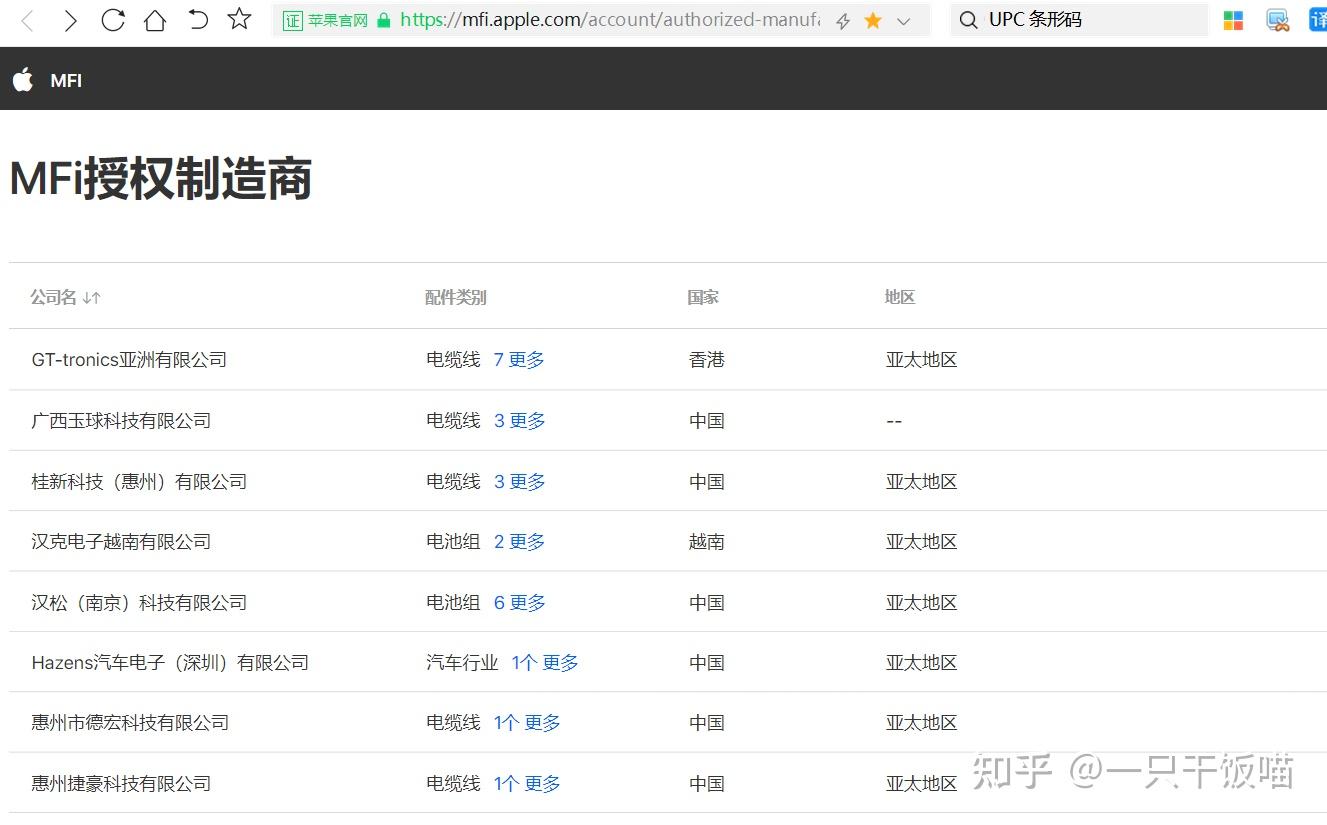Open the translate tool
The width and height of the screenshot is (1327, 825).
click(x=1318, y=19)
